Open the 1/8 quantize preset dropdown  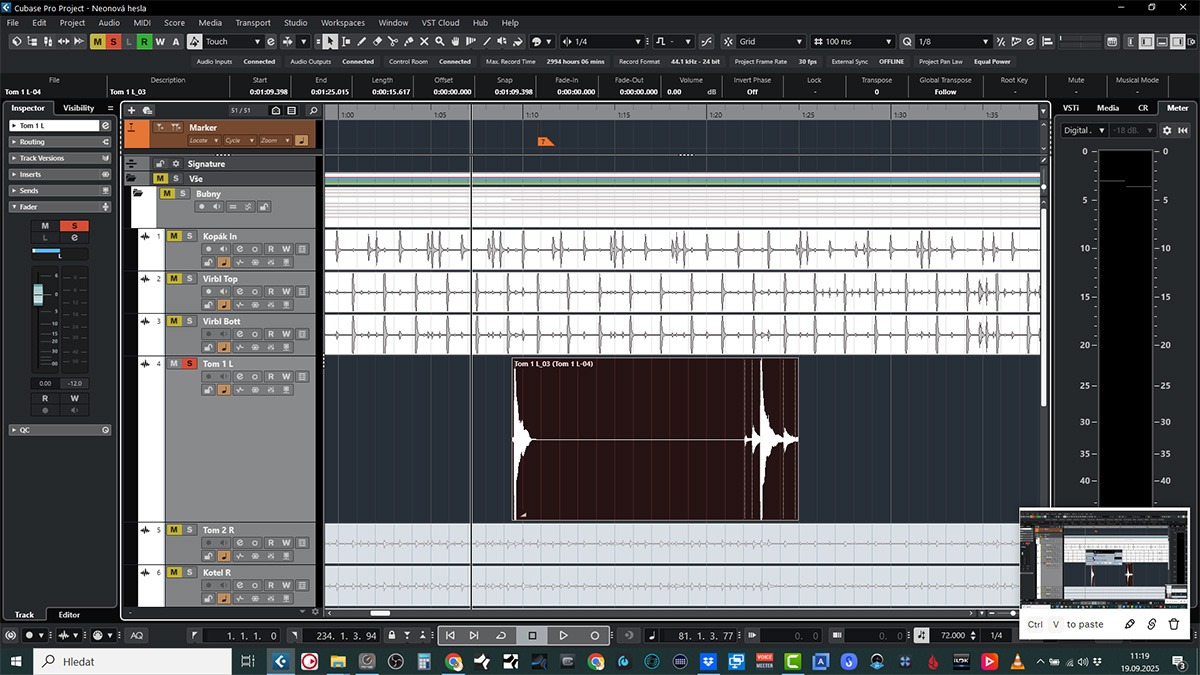(x=952, y=42)
